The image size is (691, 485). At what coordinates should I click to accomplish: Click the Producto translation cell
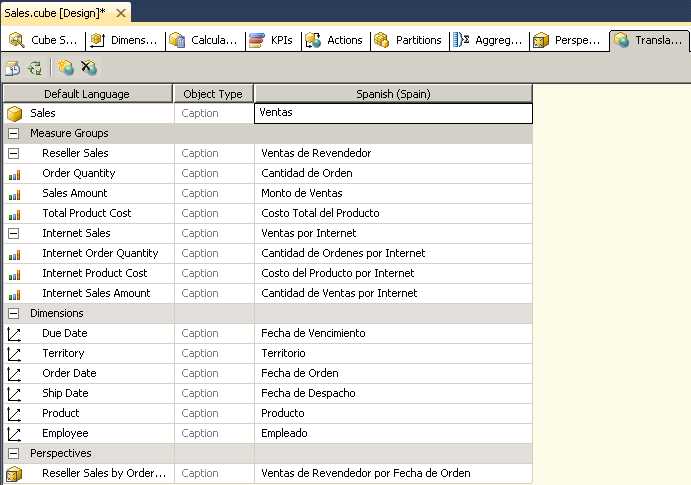pyautogui.click(x=393, y=414)
